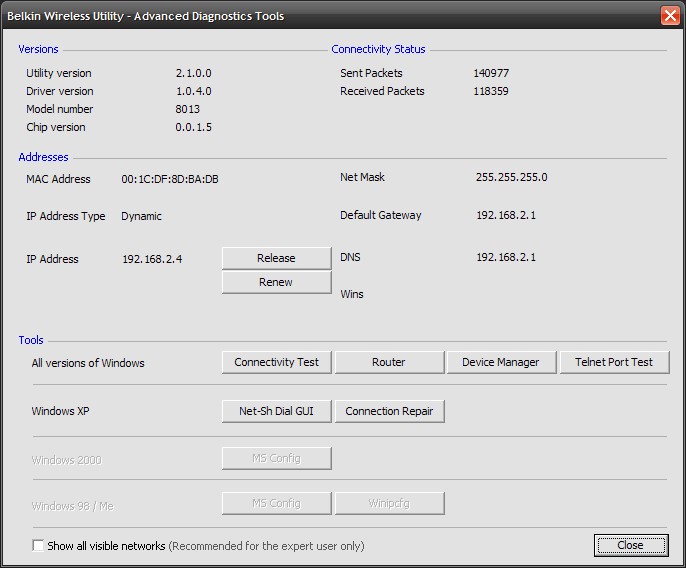Click the Release button
The height and width of the screenshot is (568, 686).
tap(276, 258)
